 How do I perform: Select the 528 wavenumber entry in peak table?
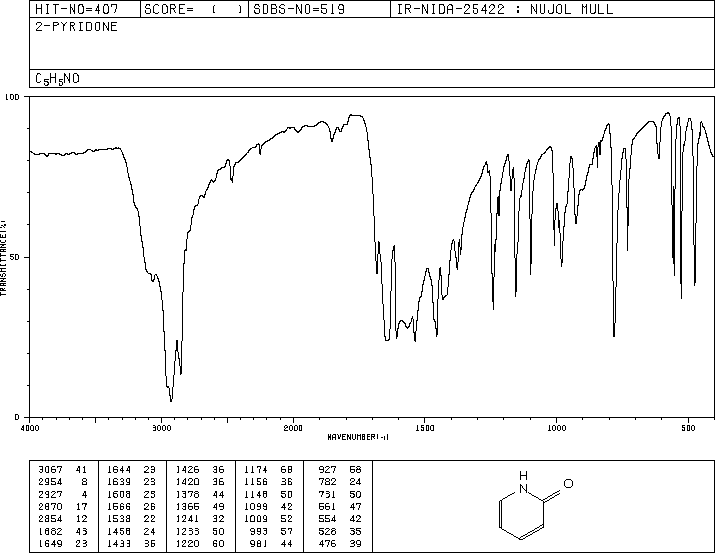coord(327,531)
